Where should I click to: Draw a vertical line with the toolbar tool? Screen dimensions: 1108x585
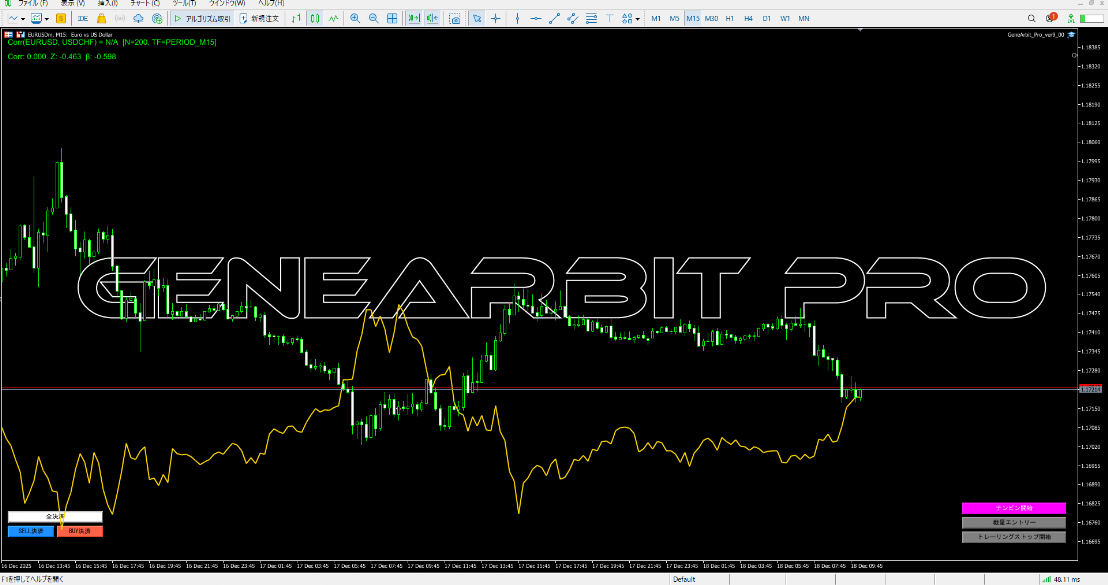(x=516, y=18)
